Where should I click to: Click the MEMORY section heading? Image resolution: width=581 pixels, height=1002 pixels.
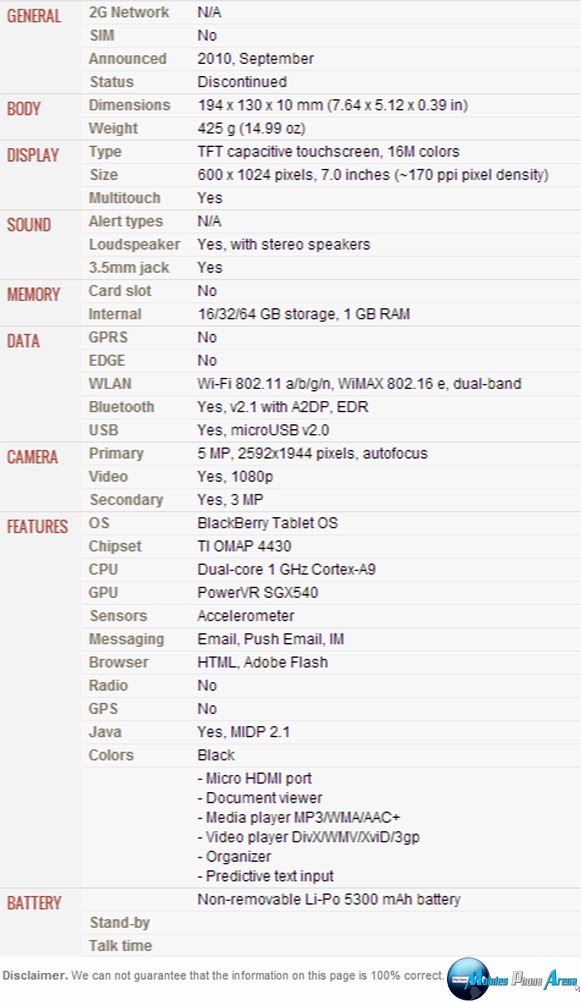pos(33,295)
